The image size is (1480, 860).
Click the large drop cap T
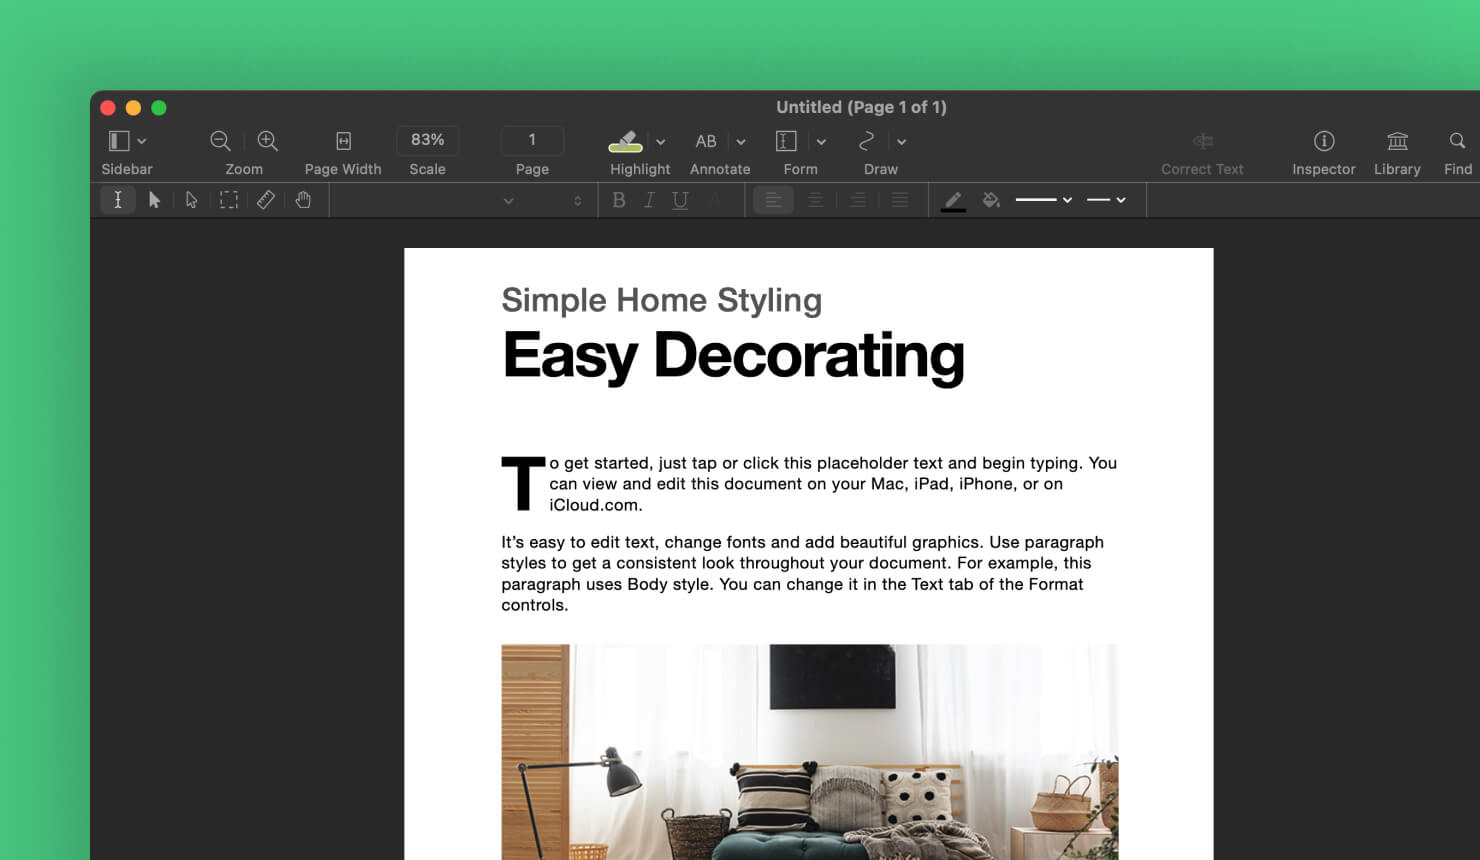(523, 483)
